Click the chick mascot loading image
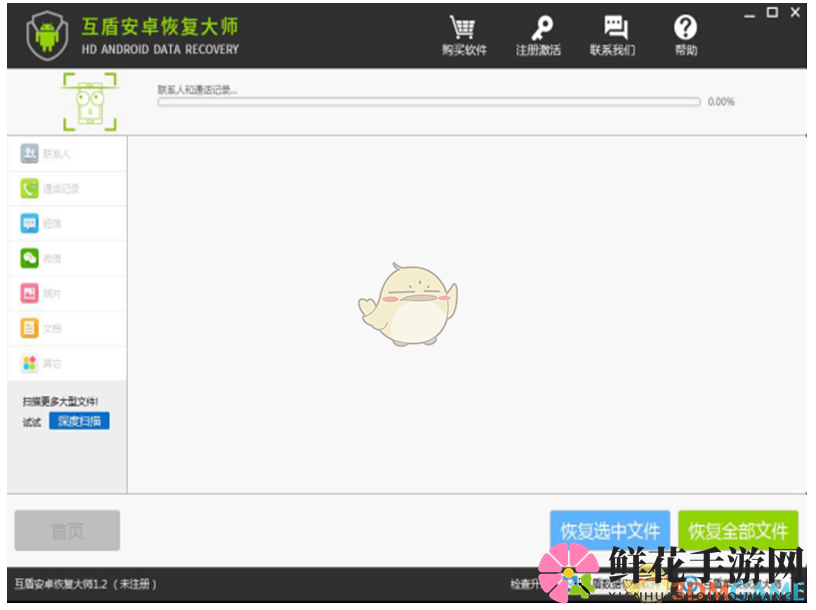The width and height of the screenshot is (816, 610). tap(409, 304)
